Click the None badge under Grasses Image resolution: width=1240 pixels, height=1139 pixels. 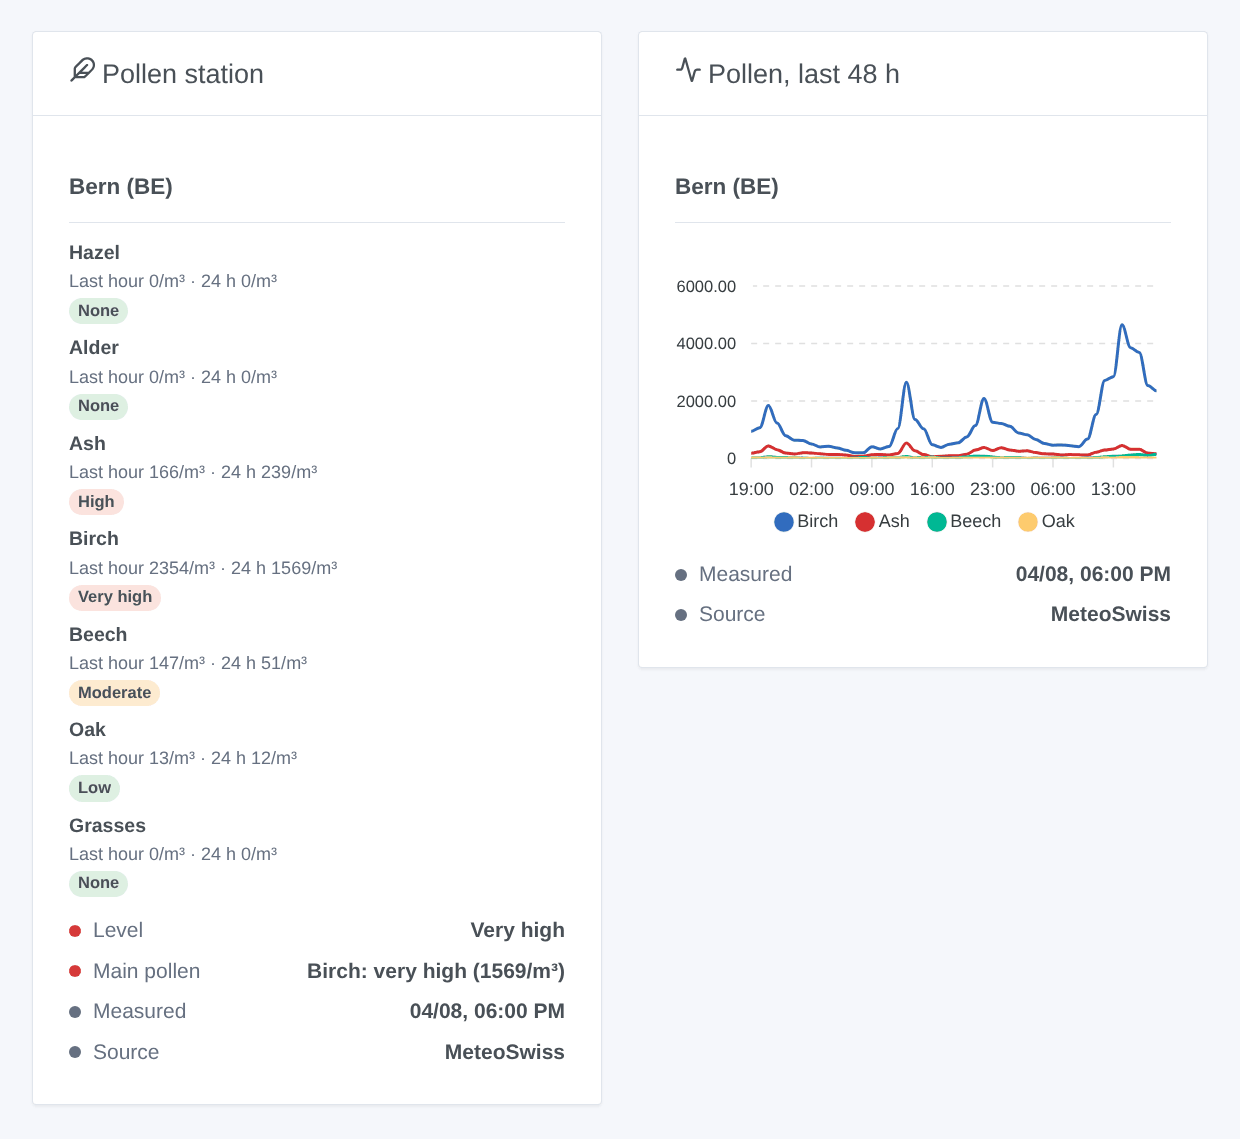click(x=98, y=883)
